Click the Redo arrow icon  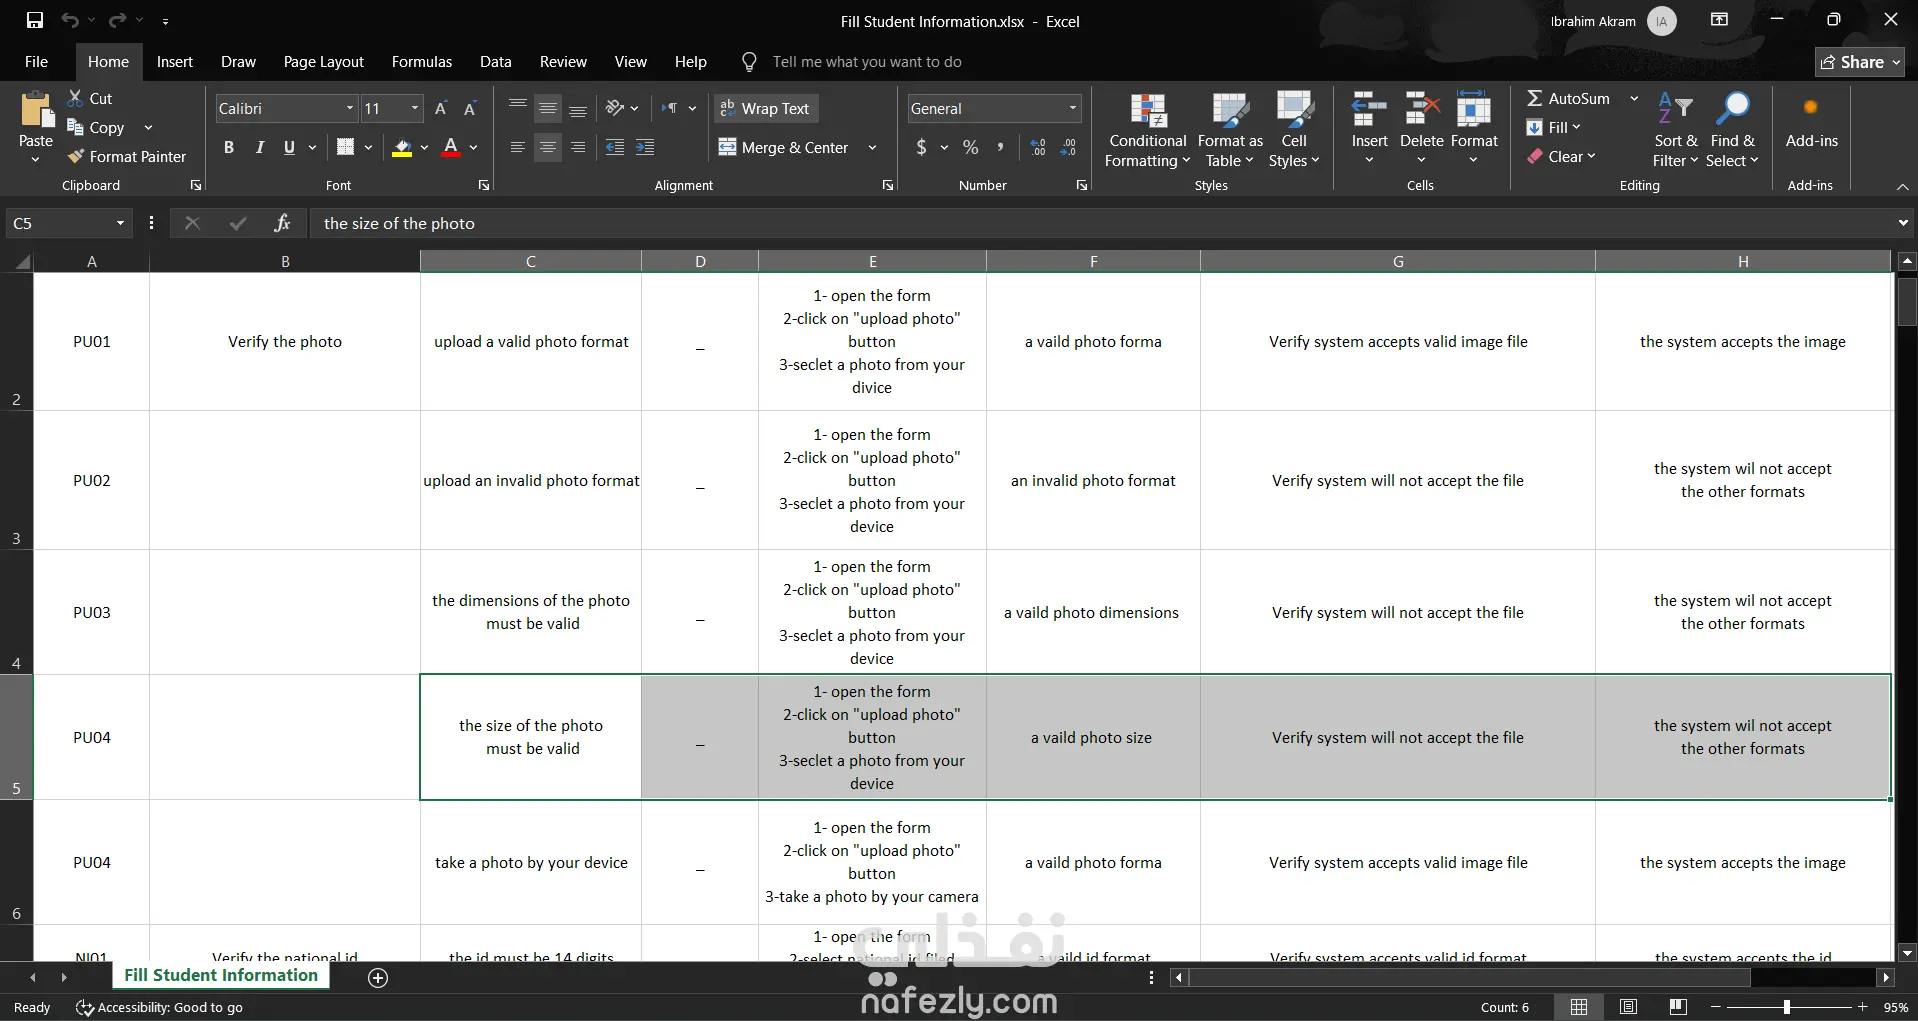click(117, 20)
